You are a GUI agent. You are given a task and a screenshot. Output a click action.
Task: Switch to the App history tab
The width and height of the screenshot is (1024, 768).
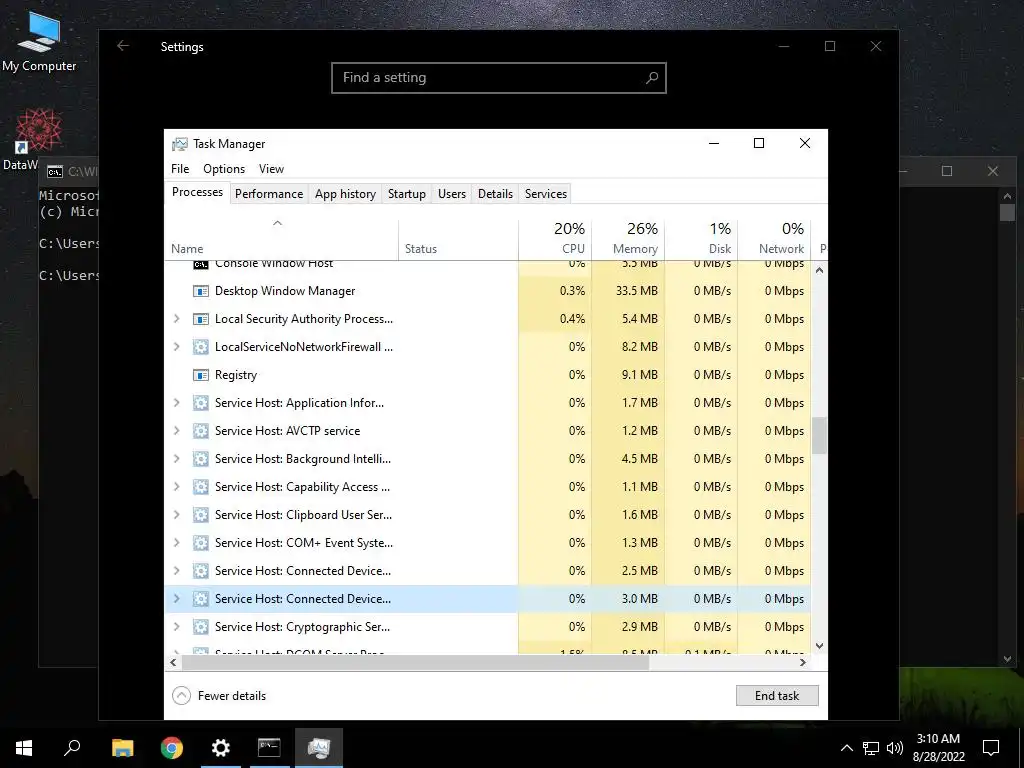click(x=345, y=194)
